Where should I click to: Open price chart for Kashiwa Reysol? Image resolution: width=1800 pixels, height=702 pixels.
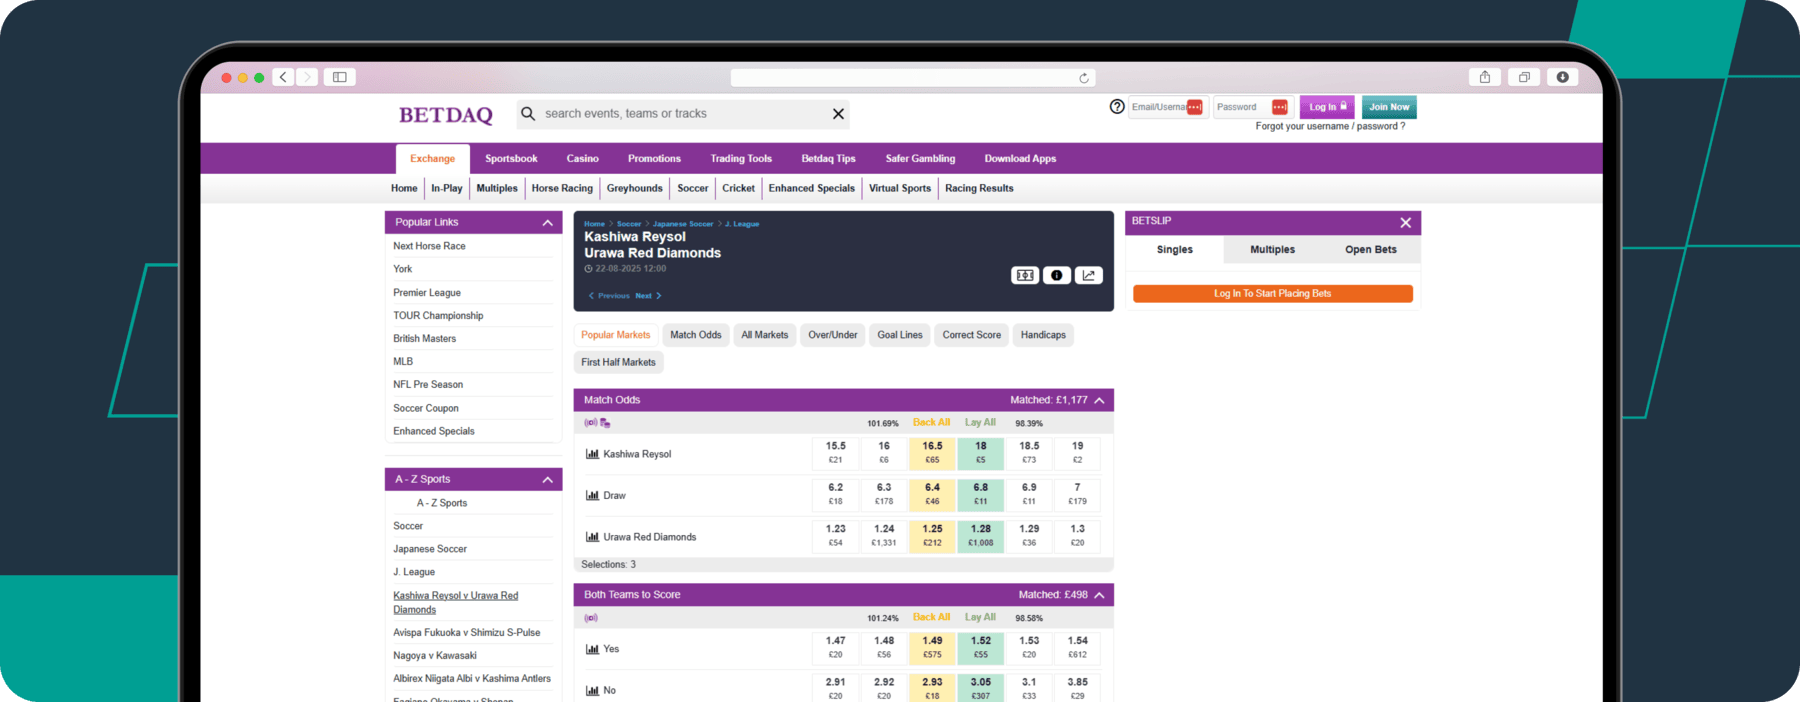tap(592, 454)
